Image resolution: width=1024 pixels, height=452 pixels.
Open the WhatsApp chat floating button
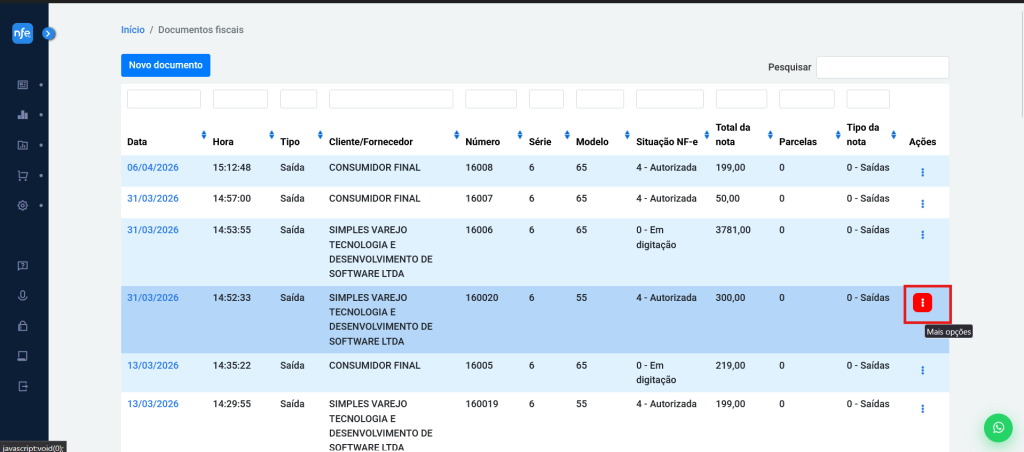click(x=997, y=427)
